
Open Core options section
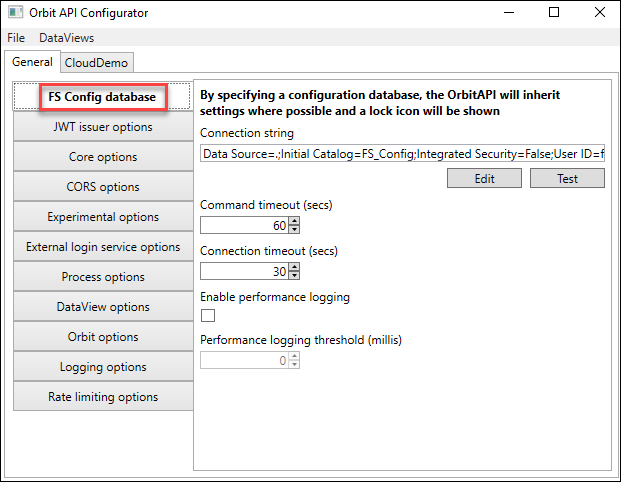[103, 157]
